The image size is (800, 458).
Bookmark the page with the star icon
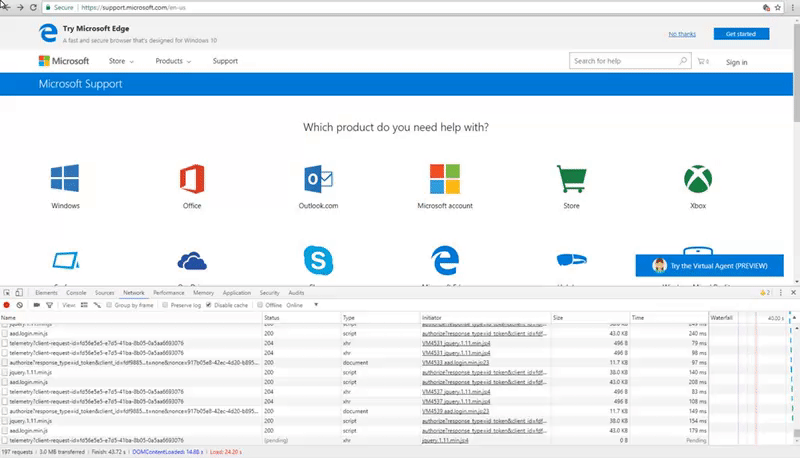(x=778, y=8)
